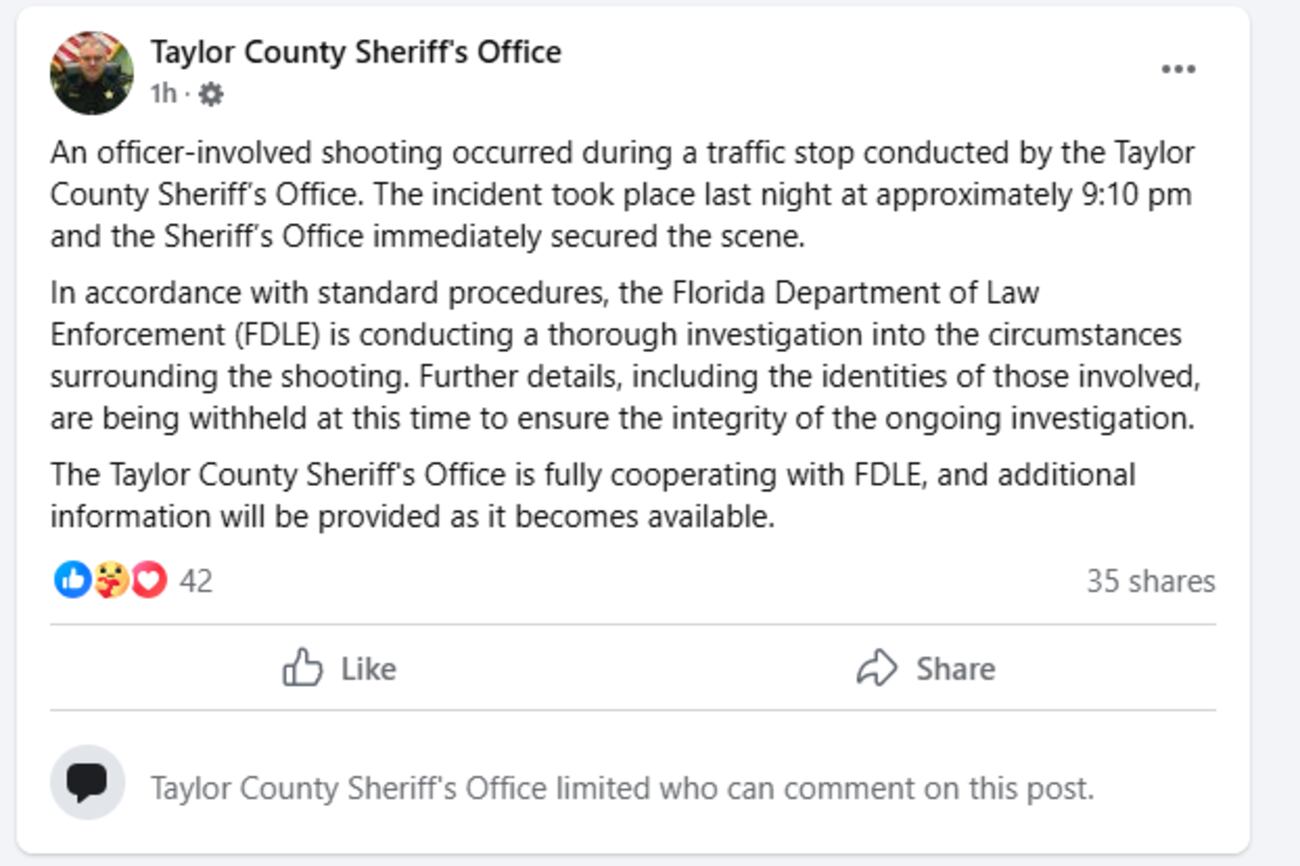Screen dimensions: 1300x866
Task: Open the page name link in the post header
Action: (356, 52)
